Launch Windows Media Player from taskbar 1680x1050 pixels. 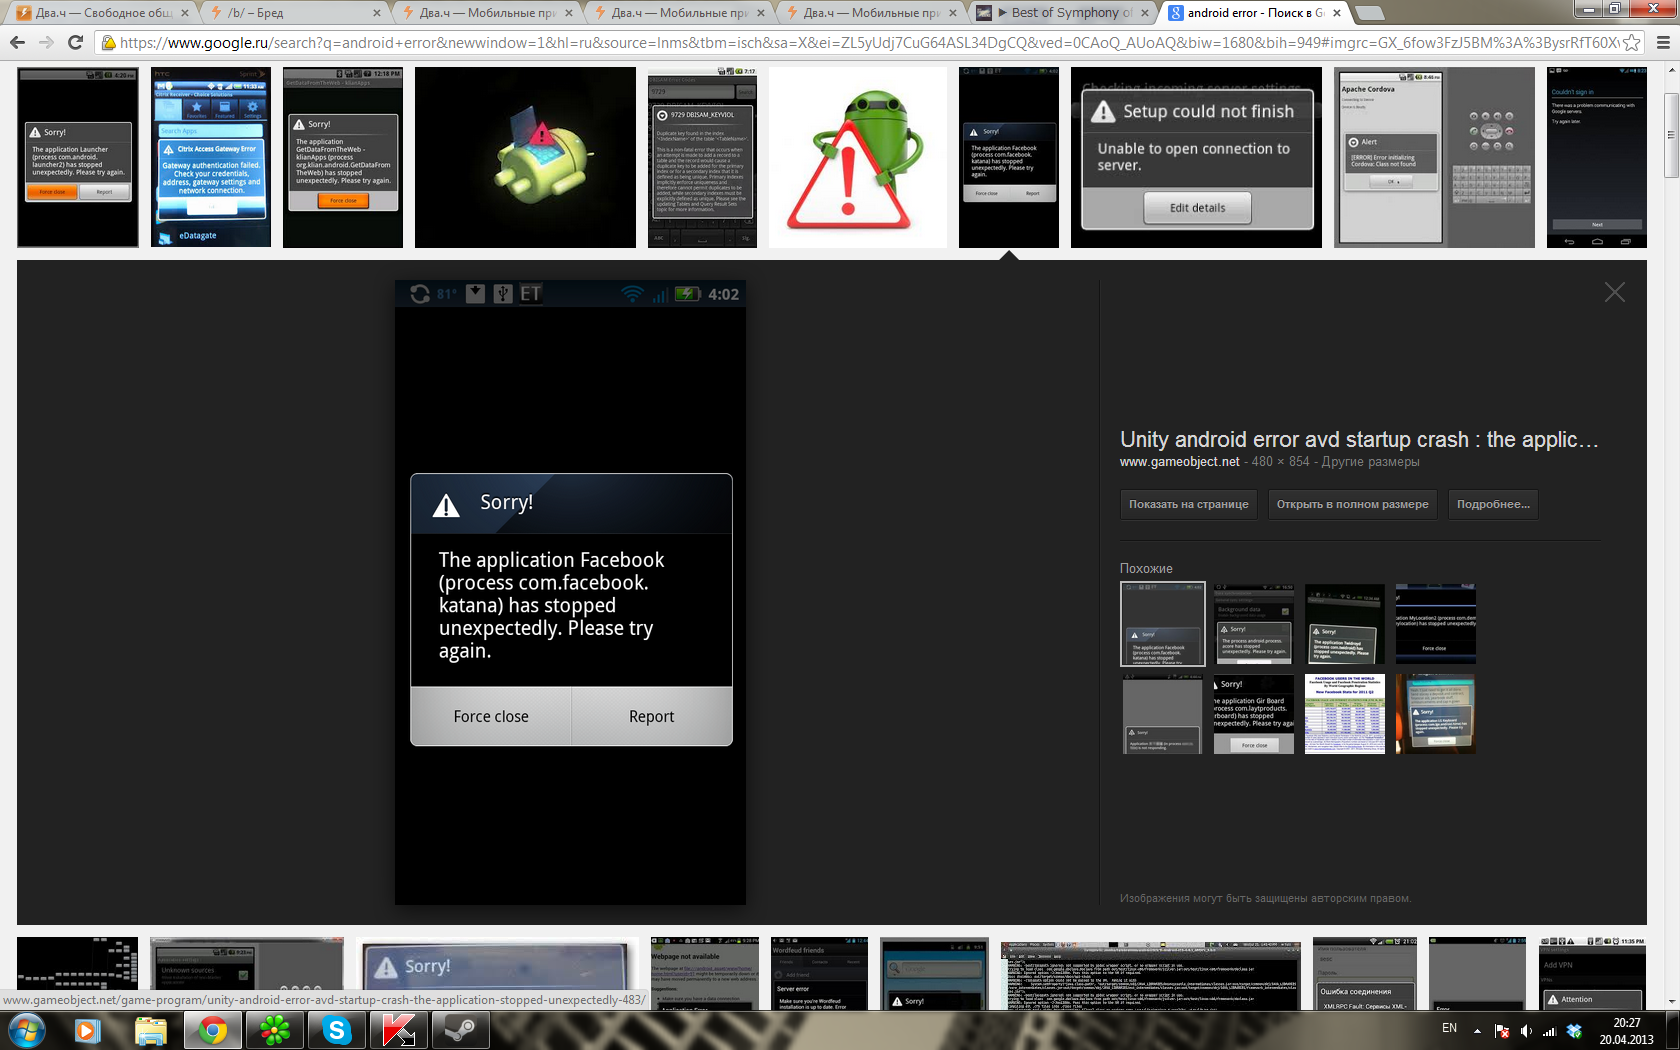[x=87, y=1030]
